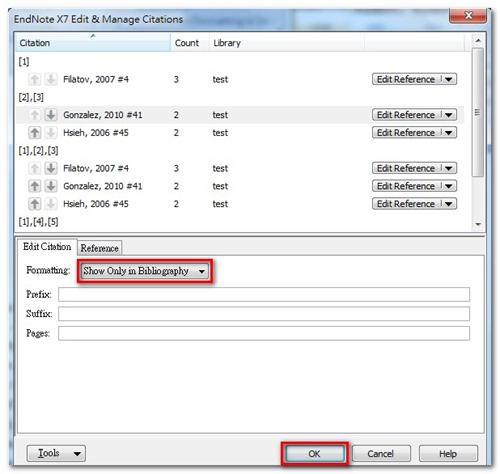This screenshot has height=474, width=500.
Task: Open Help for citations dialog
Action: 448,454
